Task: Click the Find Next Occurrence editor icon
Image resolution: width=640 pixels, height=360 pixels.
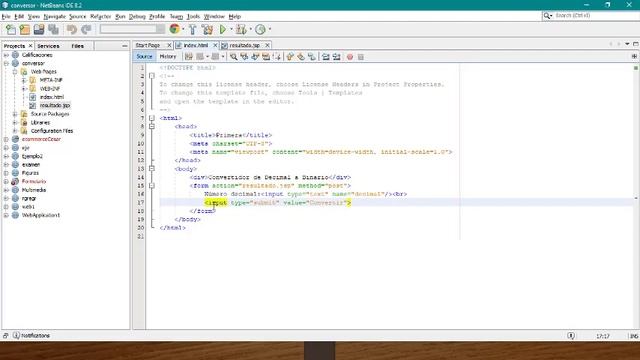Action: click(x=255, y=57)
